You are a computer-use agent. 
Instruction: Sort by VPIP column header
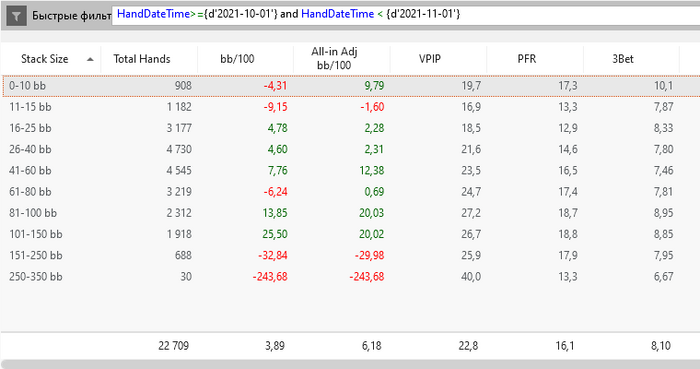click(x=438, y=58)
